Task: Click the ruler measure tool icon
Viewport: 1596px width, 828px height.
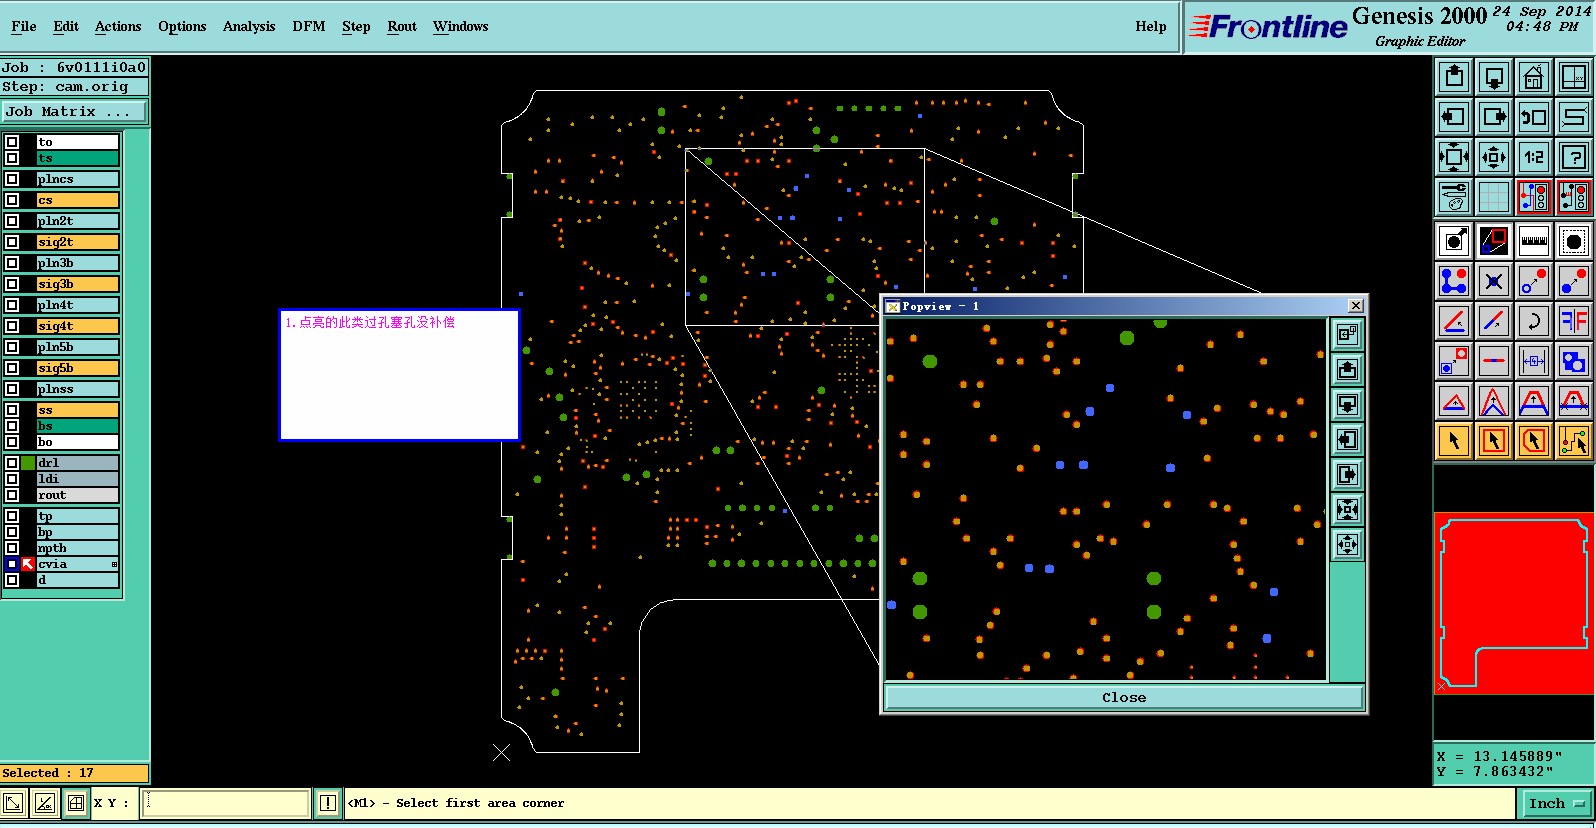Action: click(x=1534, y=241)
